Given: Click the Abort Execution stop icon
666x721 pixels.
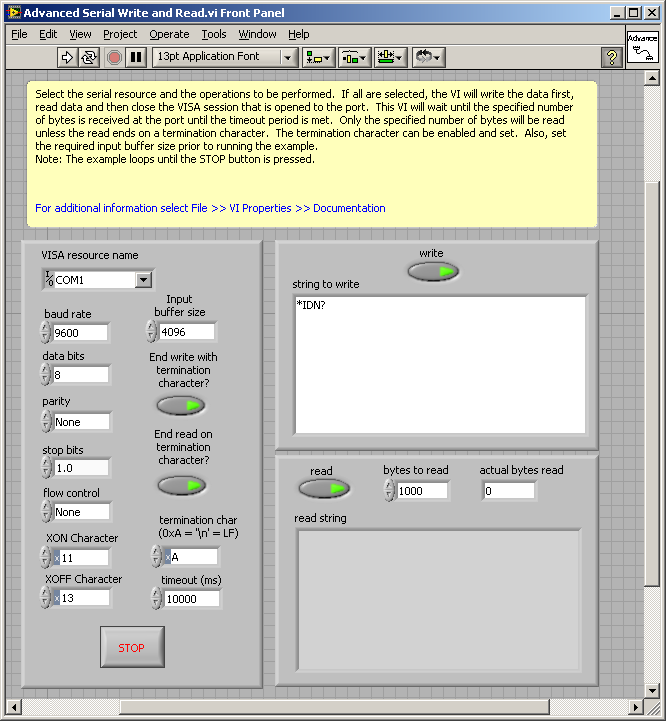Looking at the screenshot, I should pyautogui.click(x=114, y=57).
